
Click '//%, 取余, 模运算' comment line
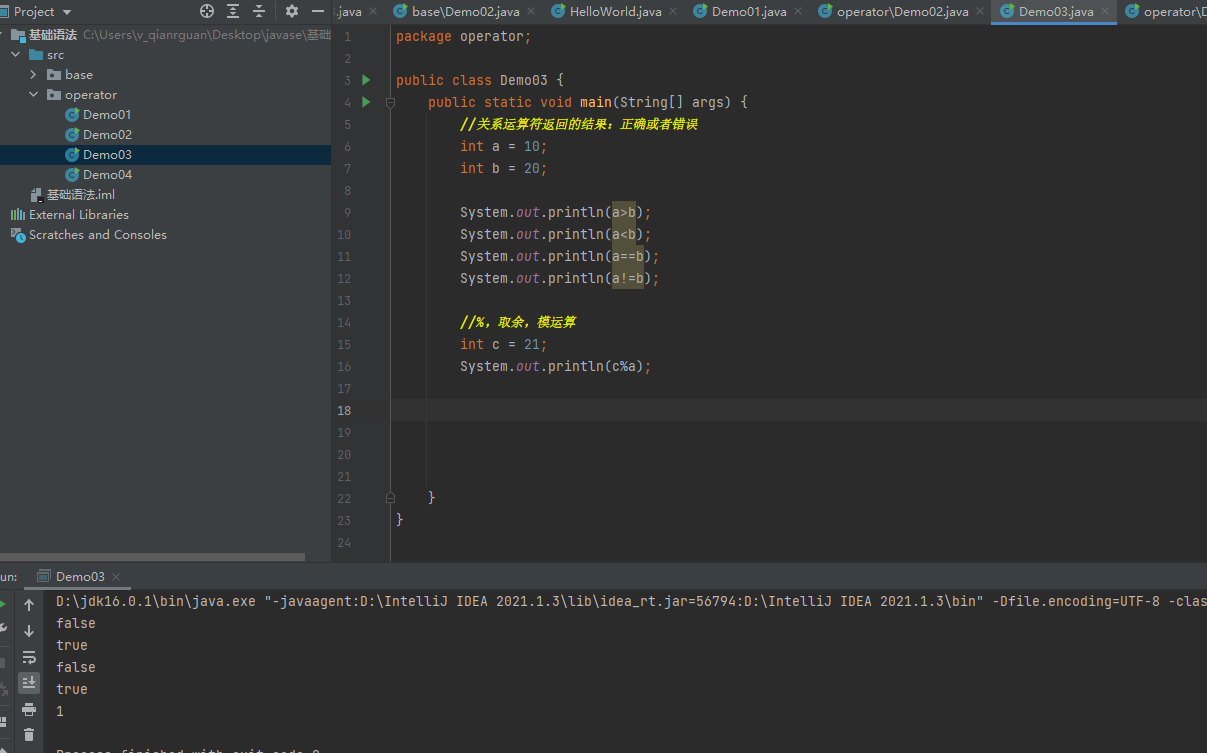518,322
